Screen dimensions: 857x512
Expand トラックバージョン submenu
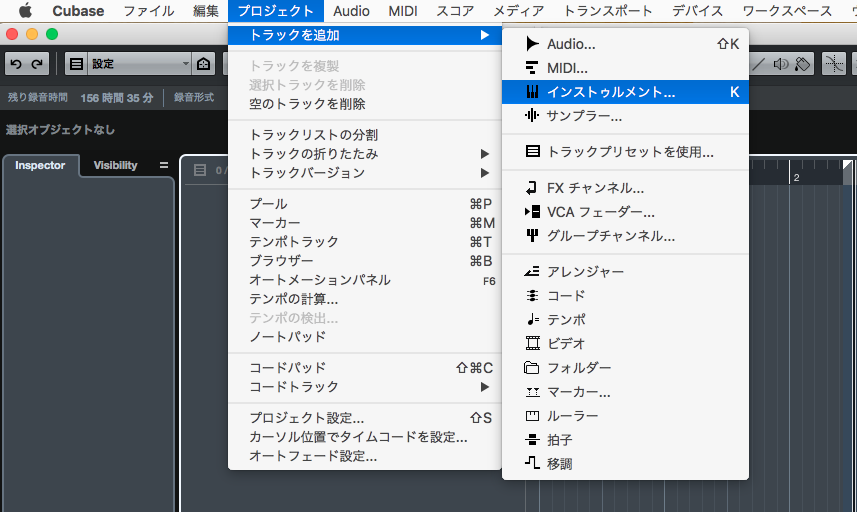[365, 173]
